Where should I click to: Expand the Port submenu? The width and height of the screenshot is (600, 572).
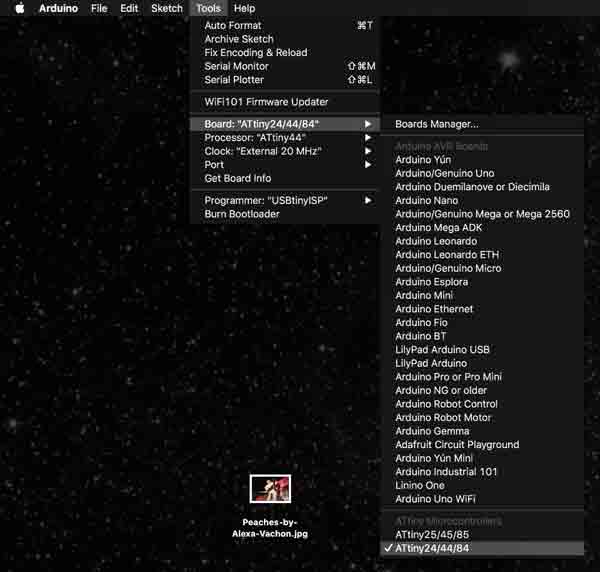tap(285, 165)
